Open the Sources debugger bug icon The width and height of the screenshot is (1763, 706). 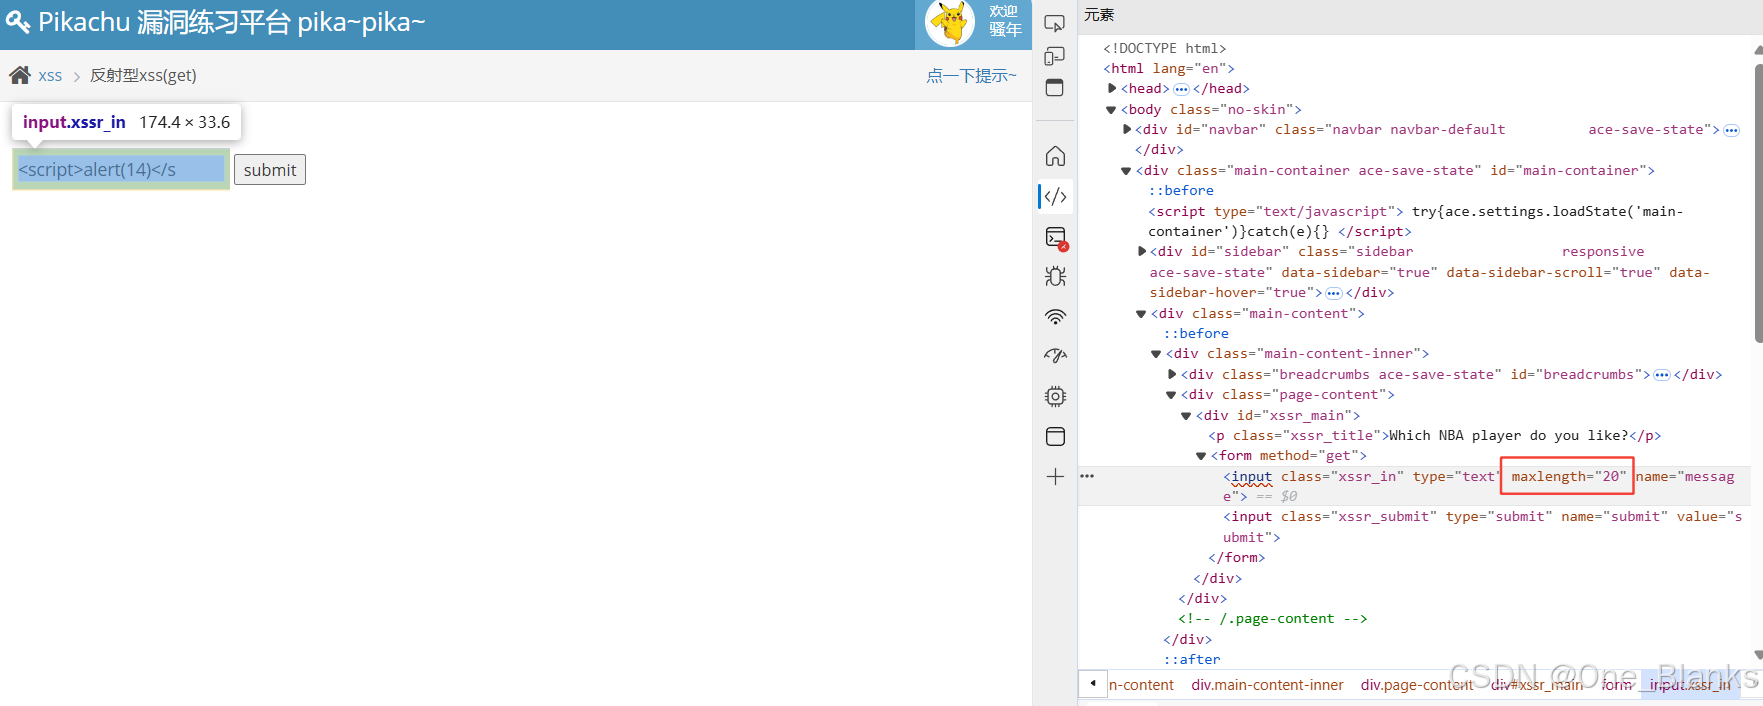tap(1055, 277)
